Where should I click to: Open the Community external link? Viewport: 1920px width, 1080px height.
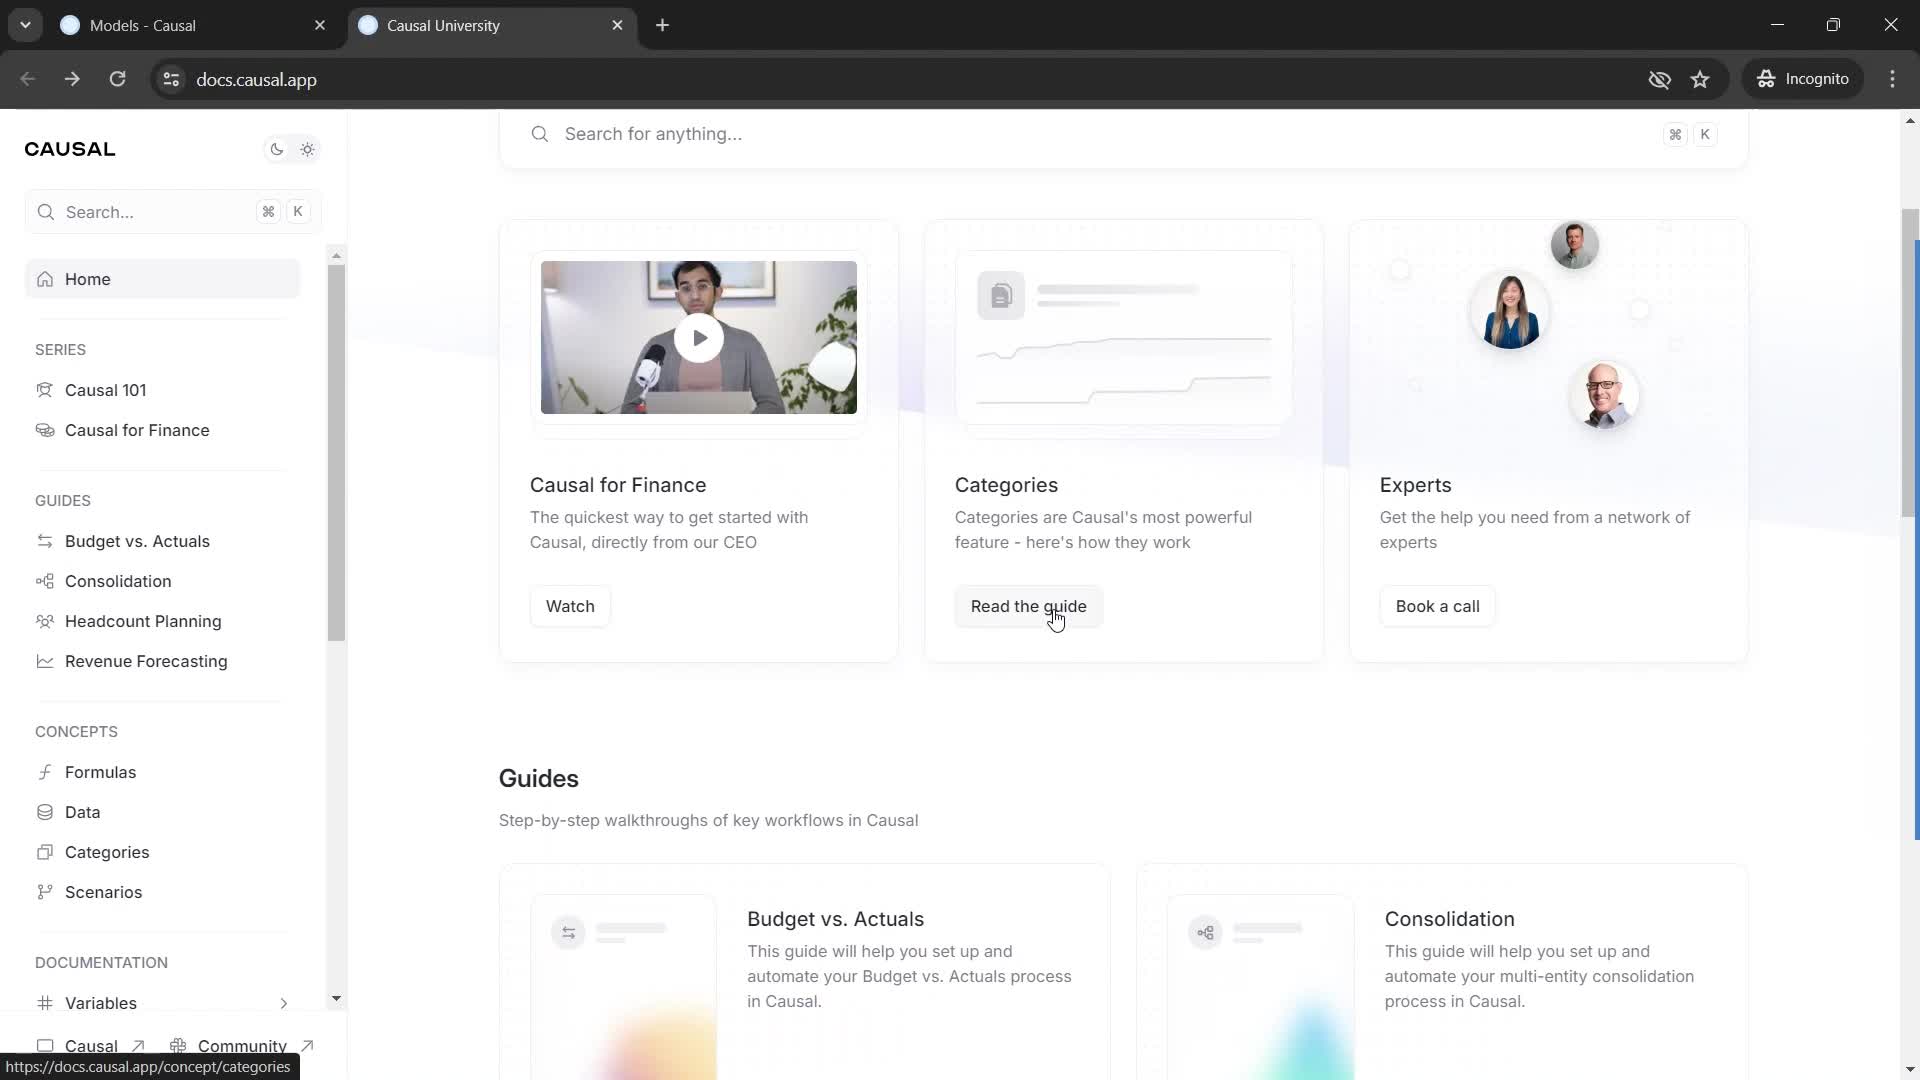tap(242, 1046)
